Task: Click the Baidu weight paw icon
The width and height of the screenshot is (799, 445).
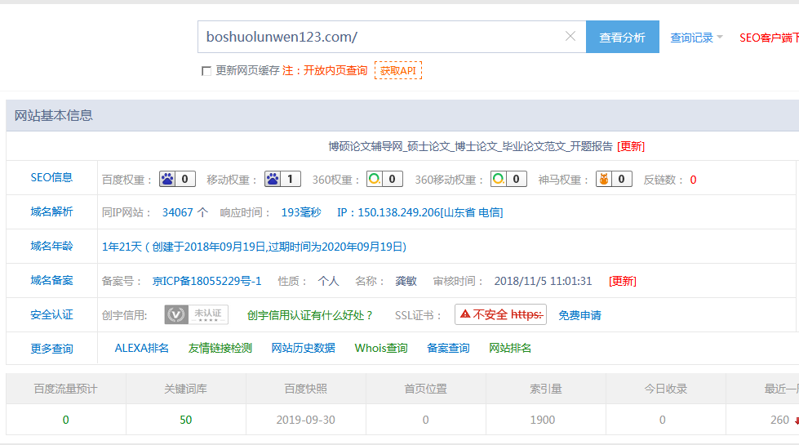Action: pos(168,180)
